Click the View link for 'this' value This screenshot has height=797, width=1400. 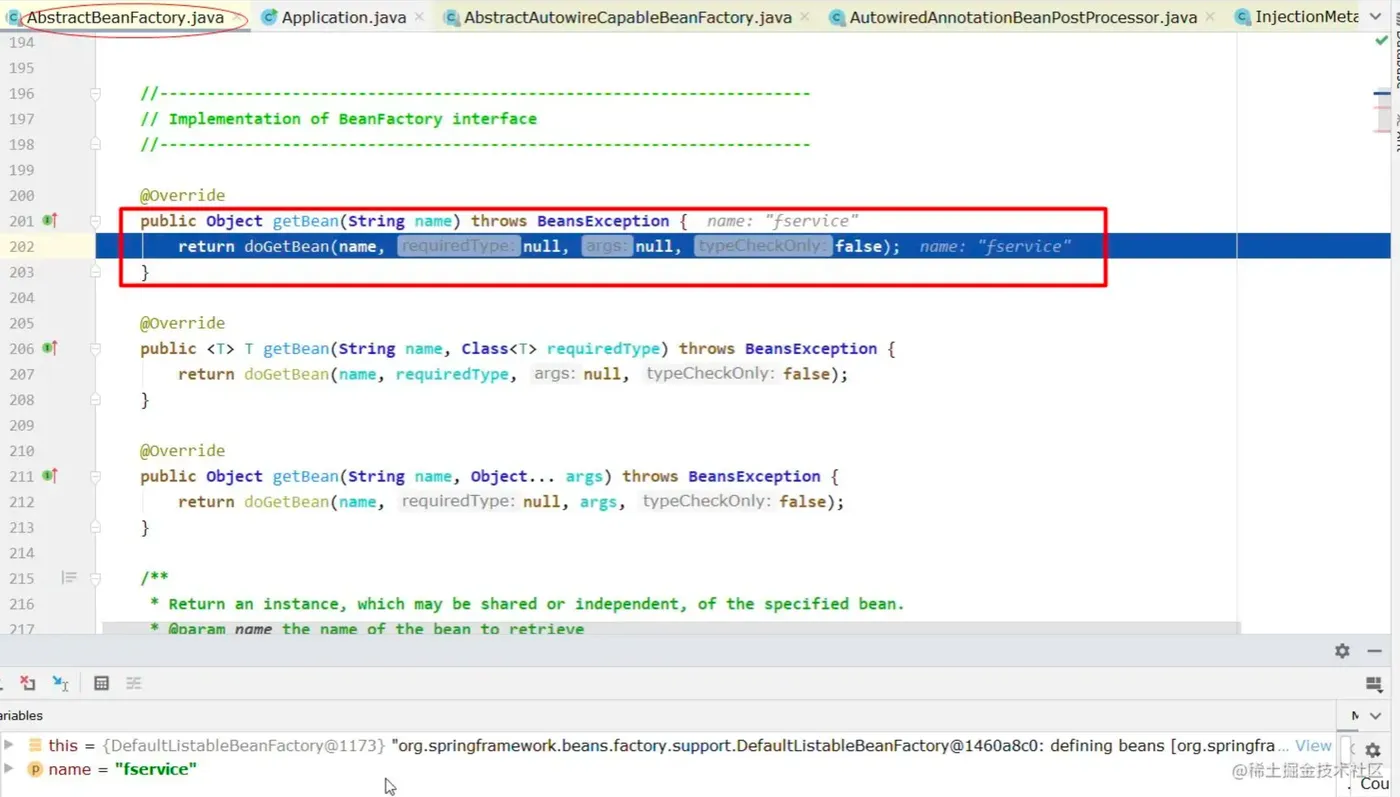pyautogui.click(x=1313, y=745)
